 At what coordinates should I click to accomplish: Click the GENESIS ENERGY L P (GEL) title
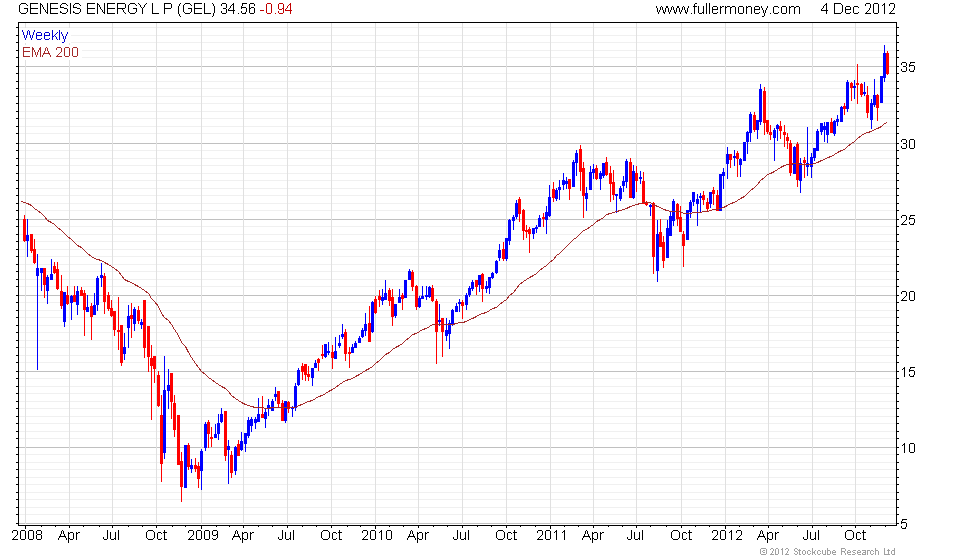(118, 9)
